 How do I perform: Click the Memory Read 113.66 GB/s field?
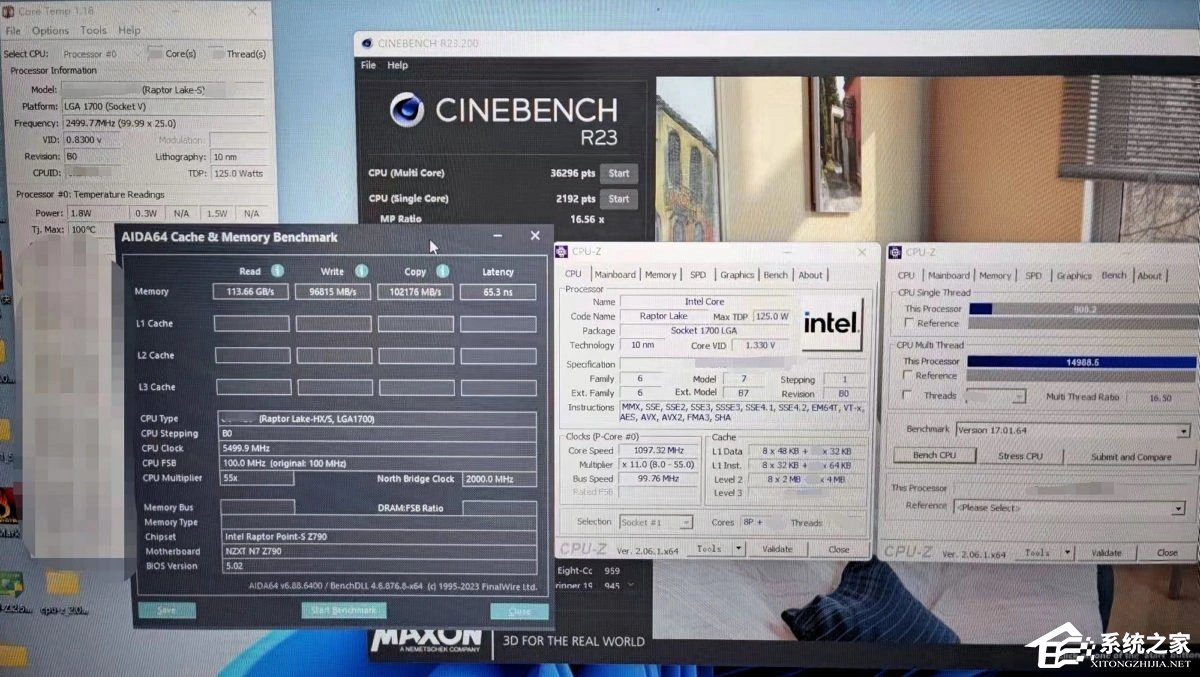pyautogui.click(x=250, y=292)
